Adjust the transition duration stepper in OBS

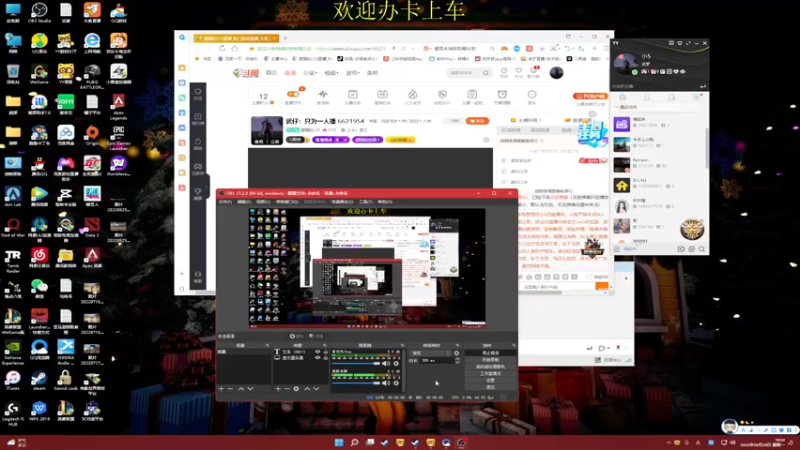[457, 360]
